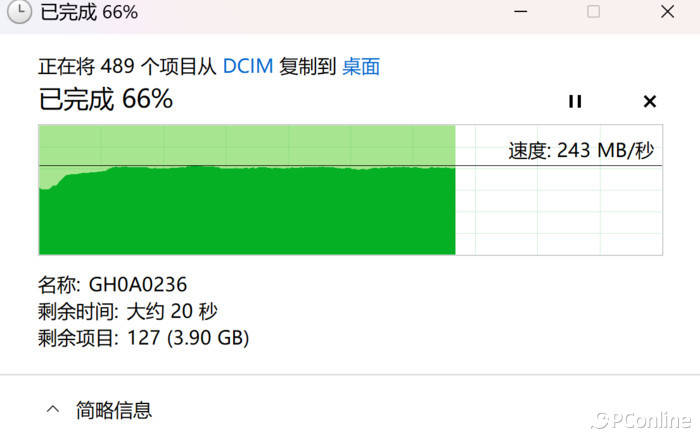Collapse details via the 简略信息 chevron
700x437 pixels.
coord(53,409)
